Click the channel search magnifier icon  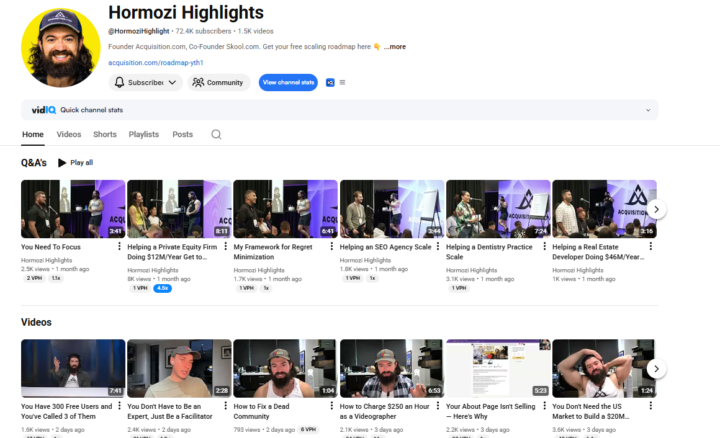pyautogui.click(x=216, y=135)
